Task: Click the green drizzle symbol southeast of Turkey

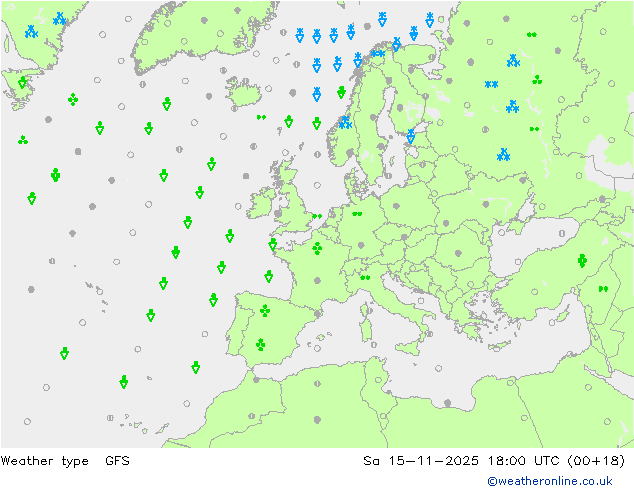Action: (603, 289)
